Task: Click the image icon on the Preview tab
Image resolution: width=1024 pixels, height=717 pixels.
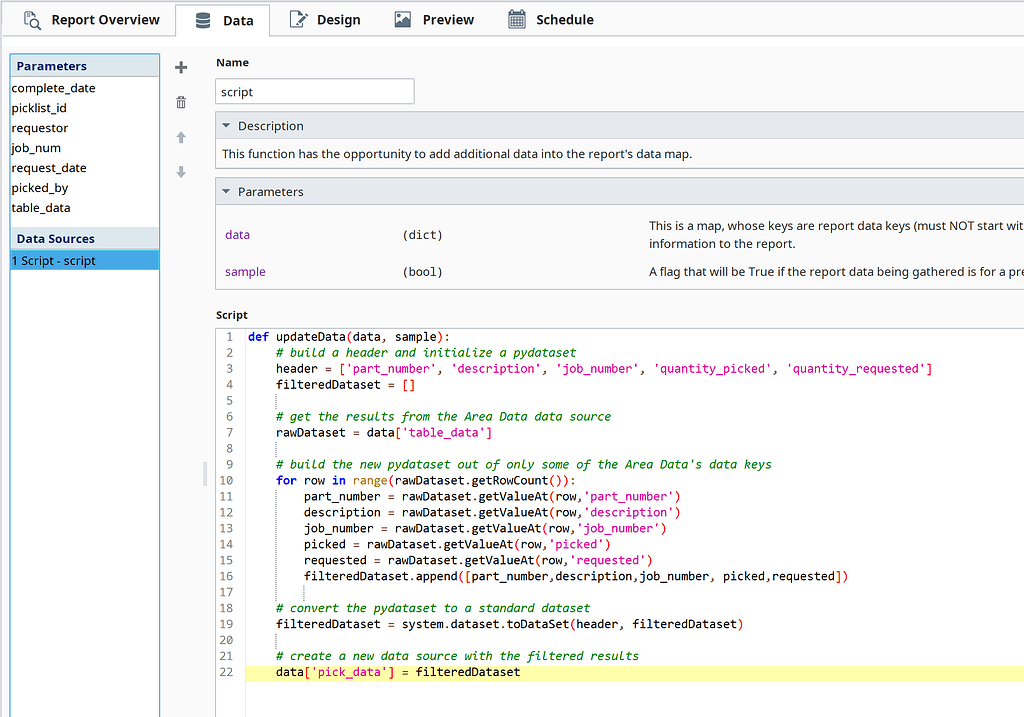Action: coord(402,19)
